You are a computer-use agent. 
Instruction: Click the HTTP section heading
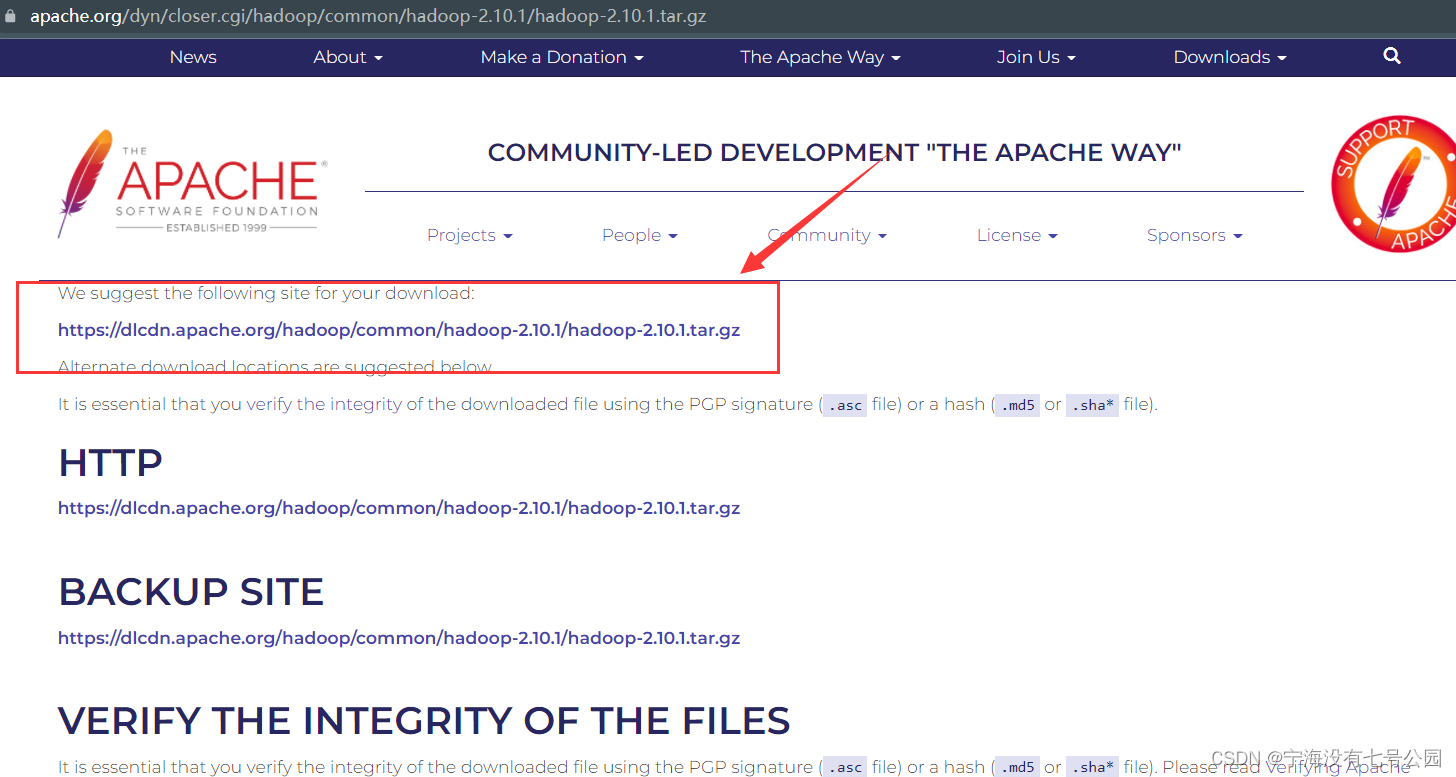[x=110, y=463]
